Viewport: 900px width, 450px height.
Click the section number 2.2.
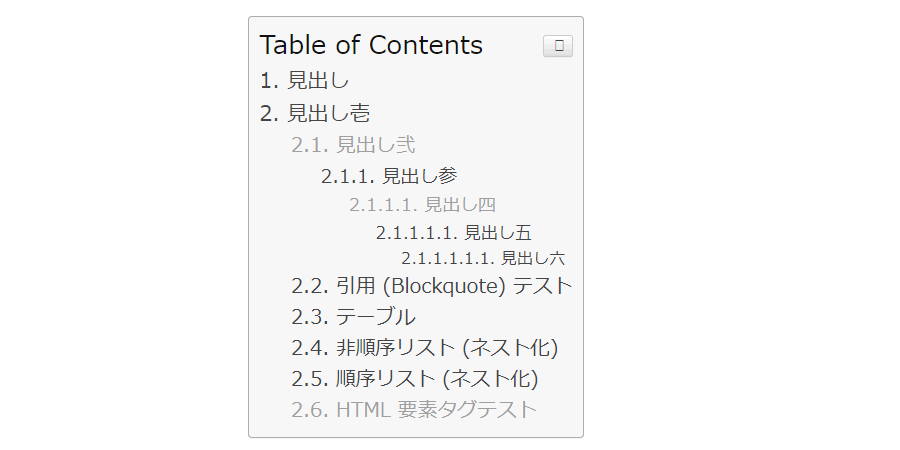coord(309,286)
